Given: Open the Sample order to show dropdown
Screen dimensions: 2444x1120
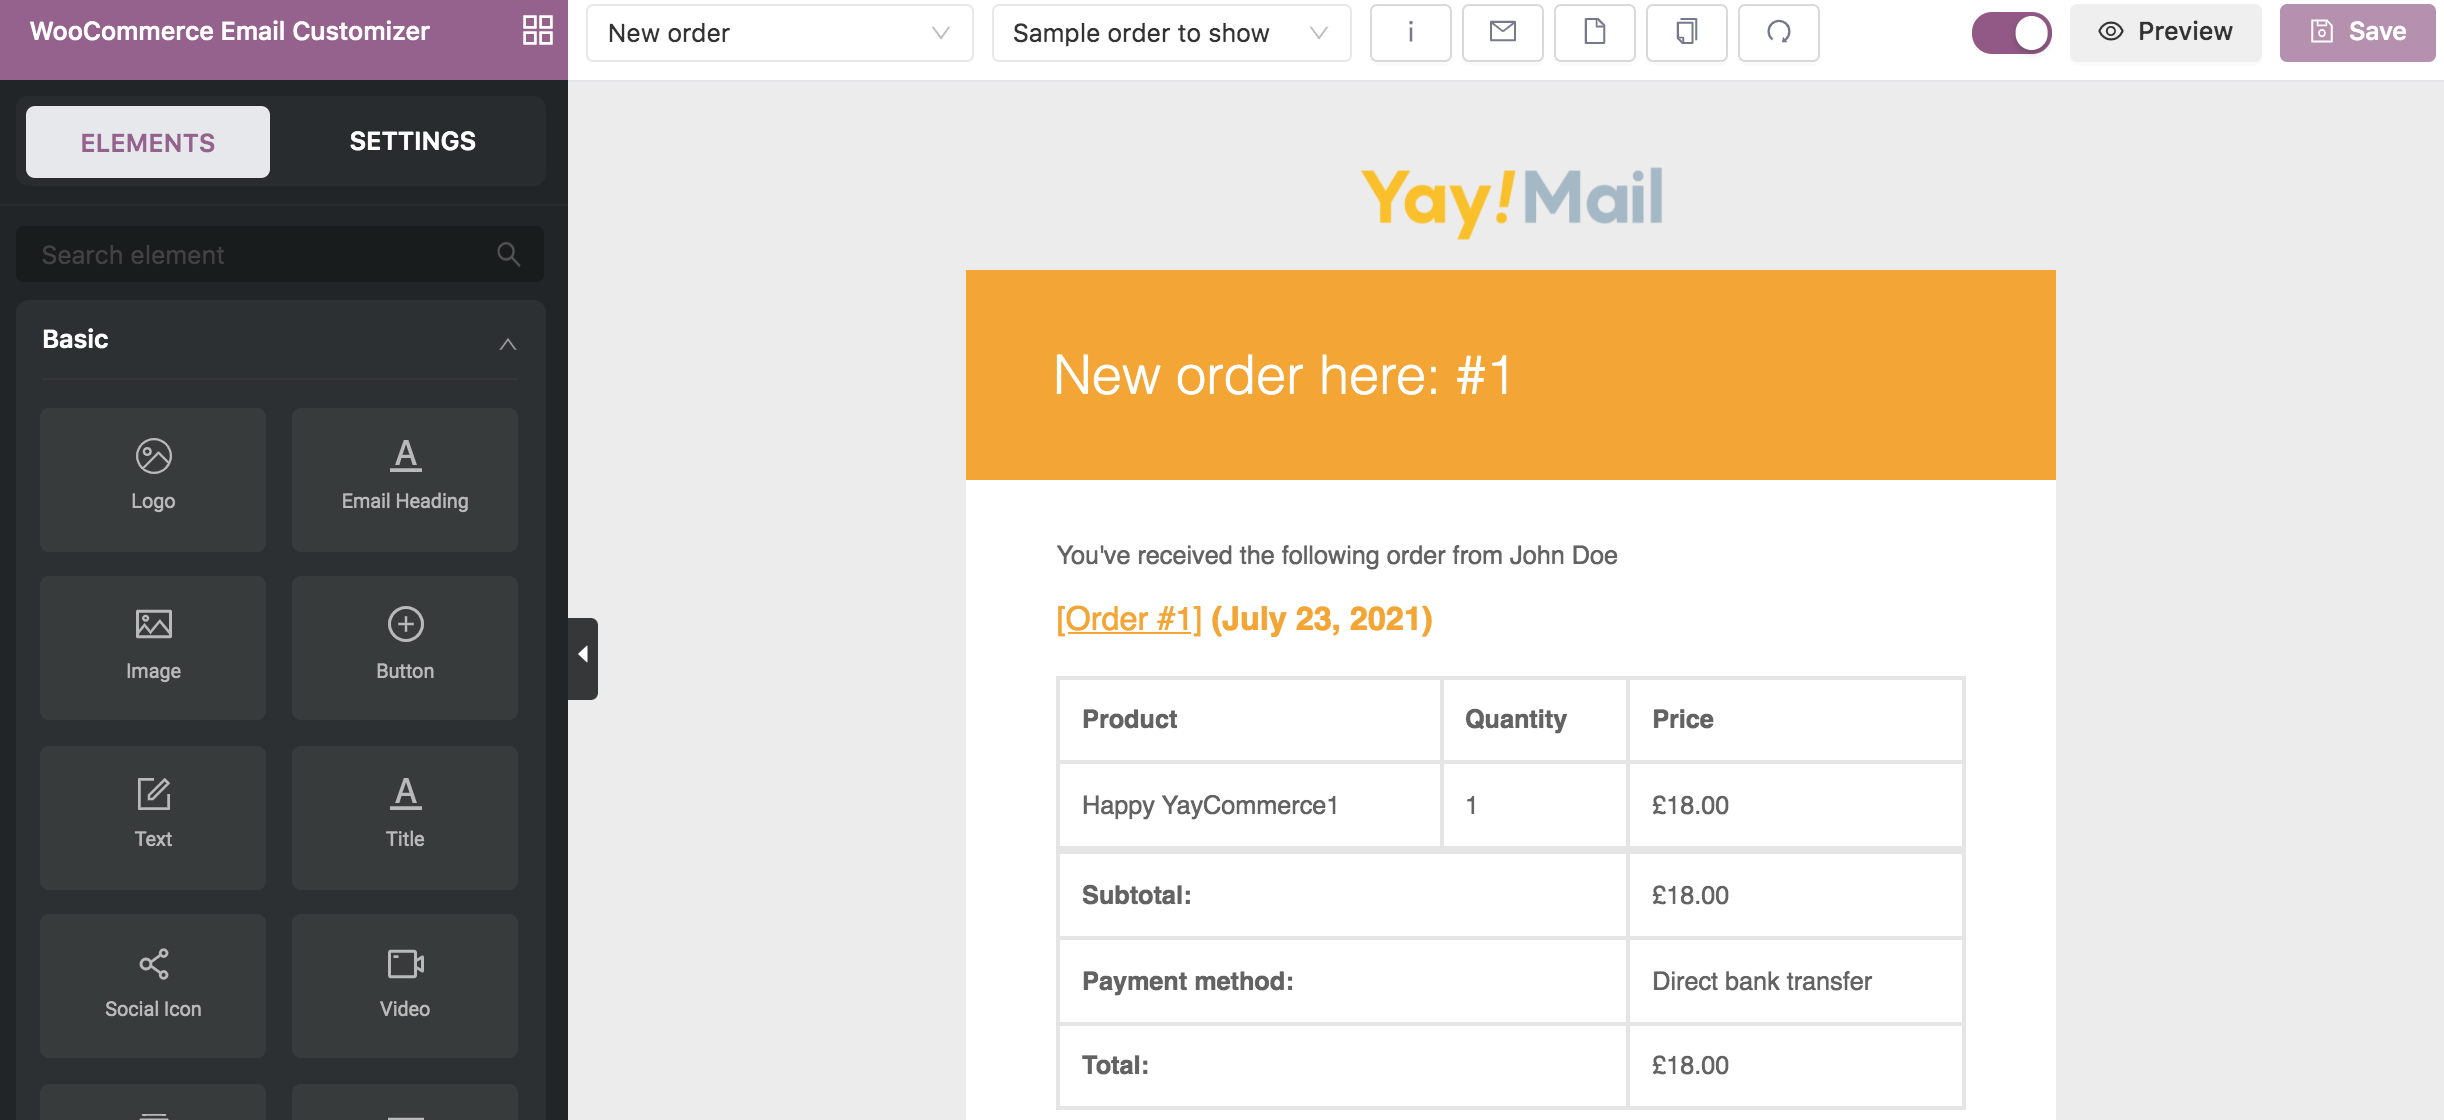Looking at the screenshot, I should pos(1171,33).
